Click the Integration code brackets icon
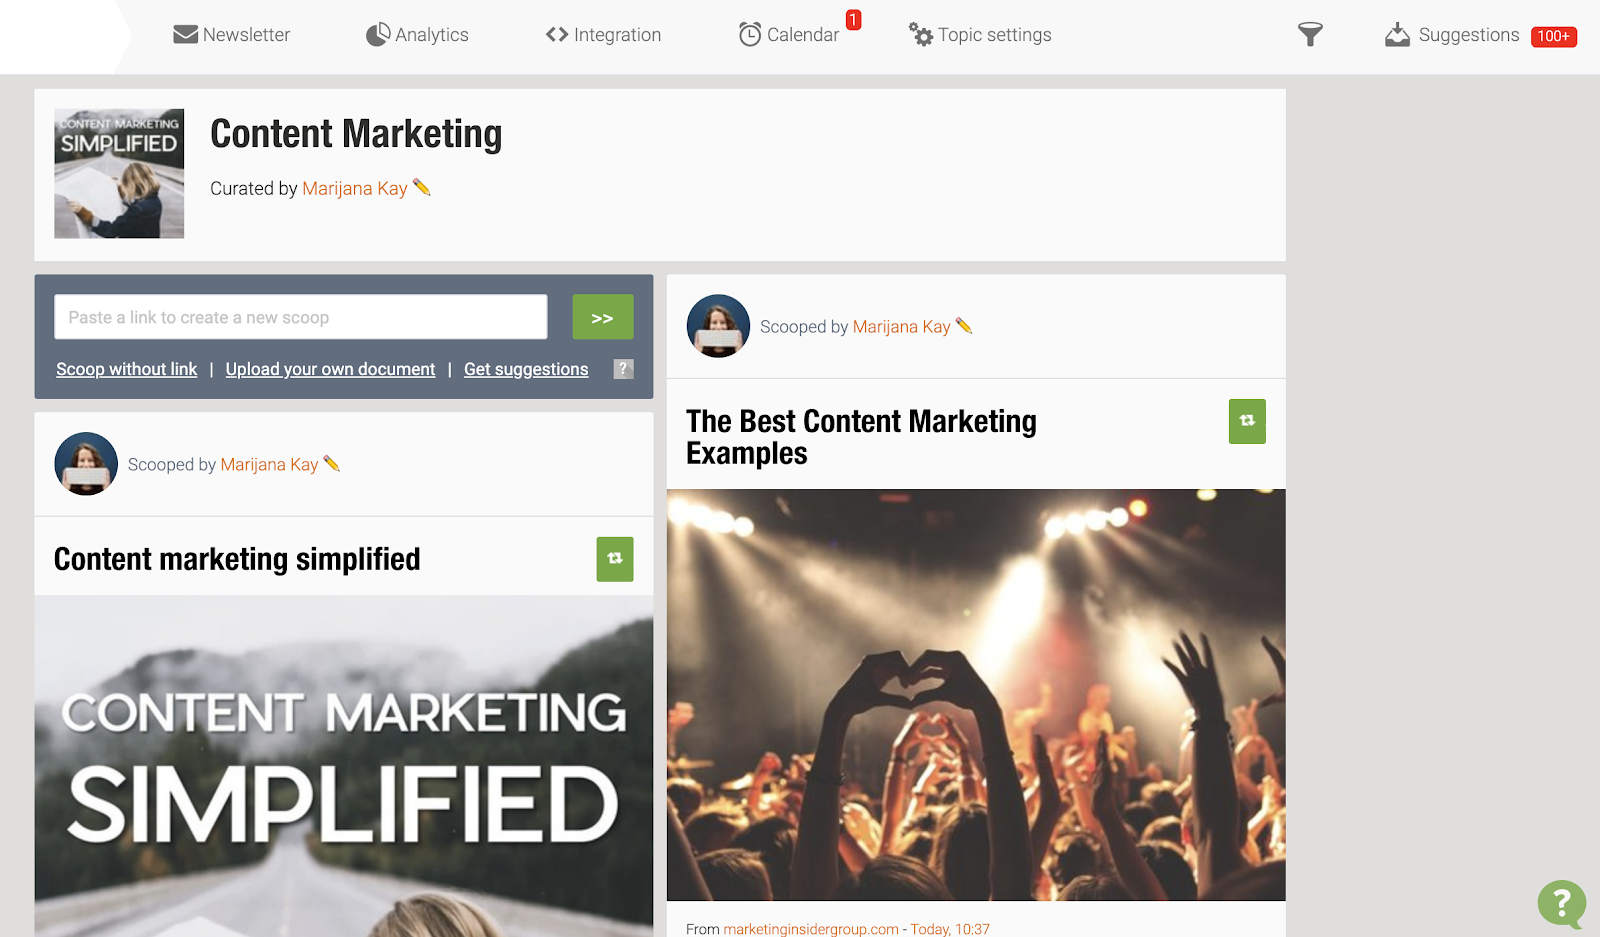The height and width of the screenshot is (937, 1600). pyautogui.click(x=557, y=35)
